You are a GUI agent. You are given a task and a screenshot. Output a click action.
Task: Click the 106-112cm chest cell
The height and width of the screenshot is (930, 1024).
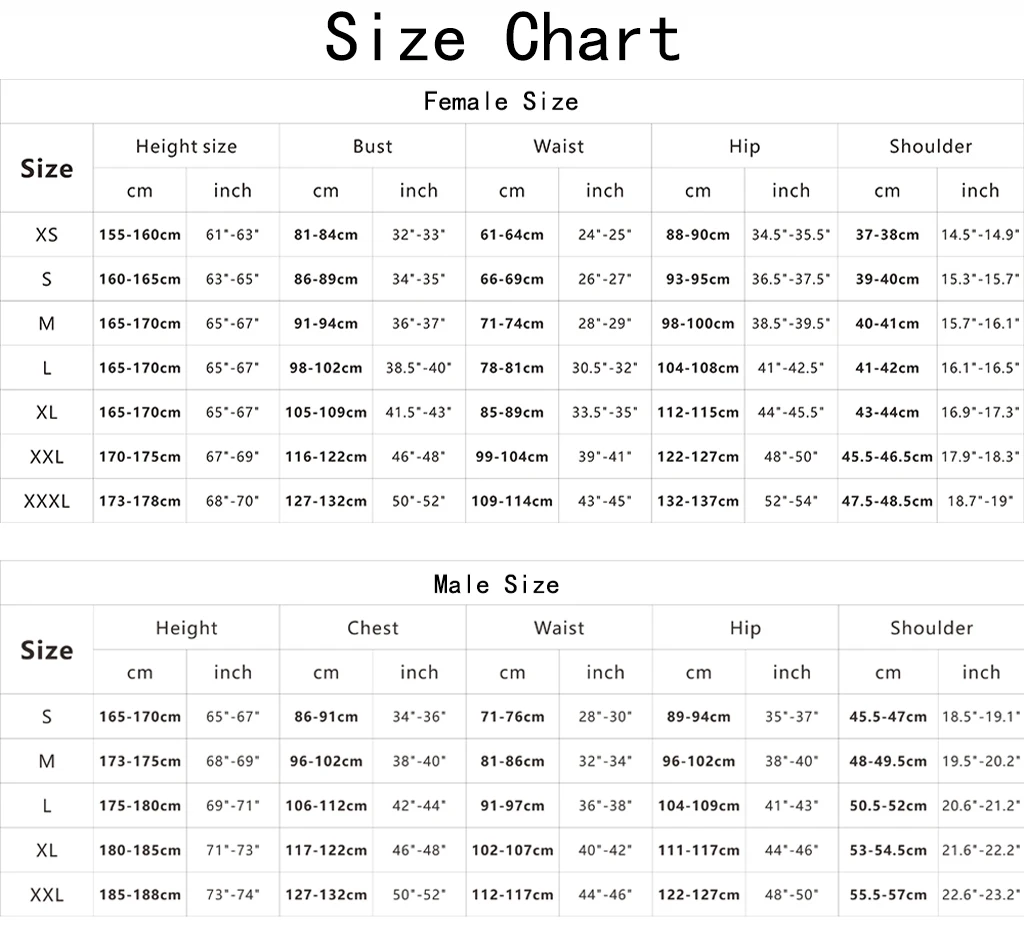point(326,806)
